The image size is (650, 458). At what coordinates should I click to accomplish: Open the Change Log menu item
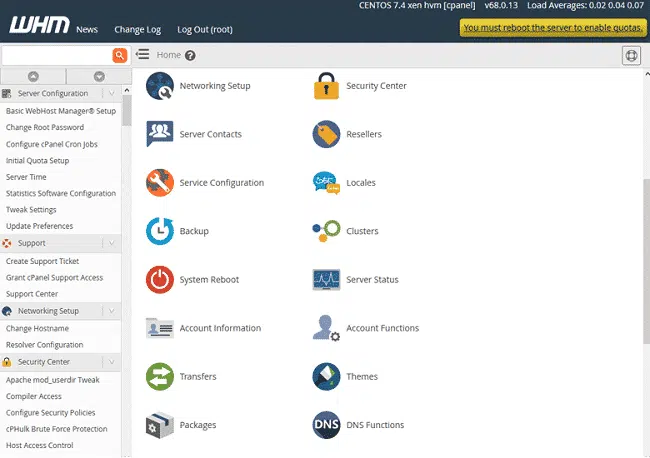click(x=138, y=29)
